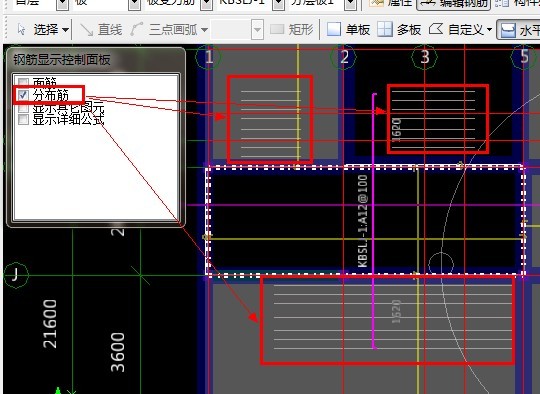Click the 3600 dimension text

[x=118, y=352]
